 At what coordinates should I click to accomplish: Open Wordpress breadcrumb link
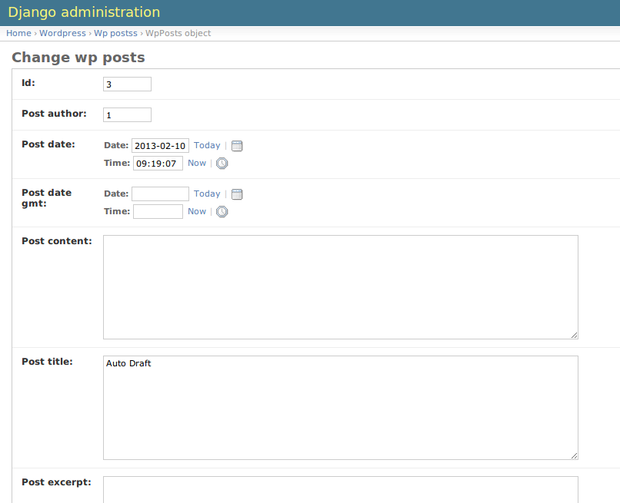[x=62, y=33]
